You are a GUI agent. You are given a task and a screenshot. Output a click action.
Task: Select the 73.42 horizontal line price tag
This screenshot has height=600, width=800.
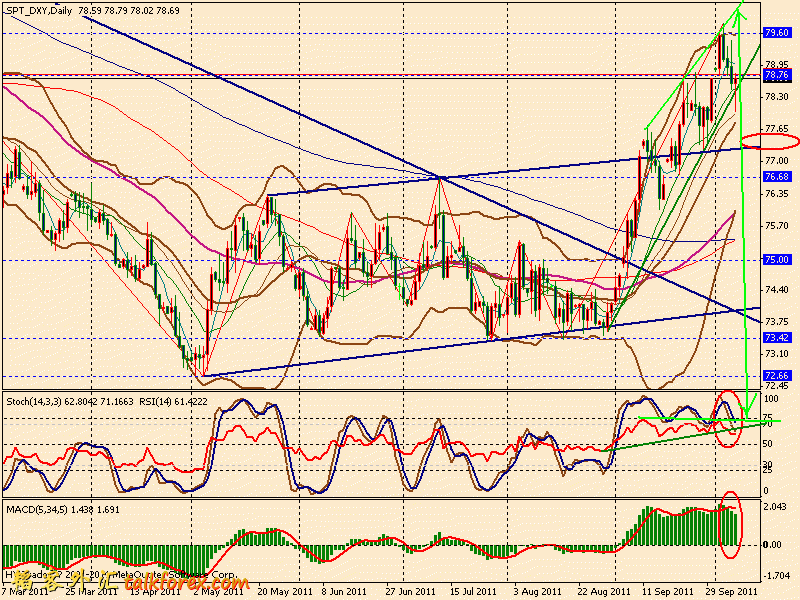(777, 338)
